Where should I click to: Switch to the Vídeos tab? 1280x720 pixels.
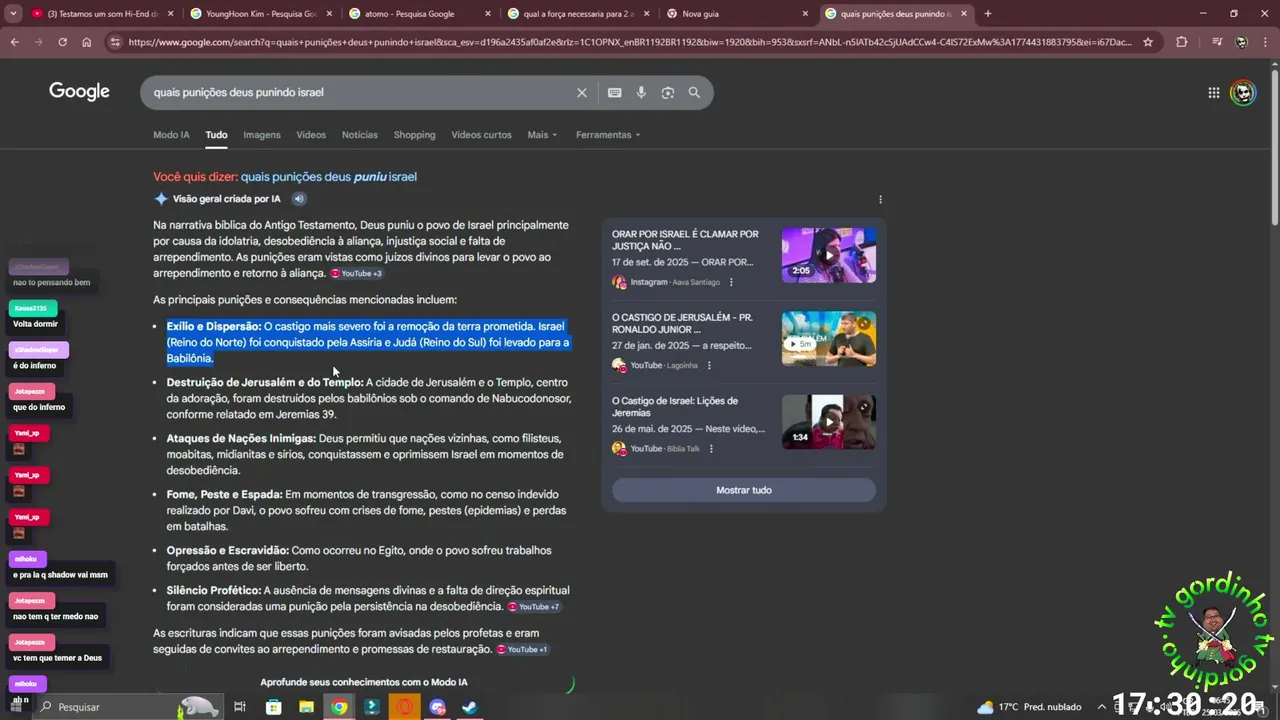(x=311, y=135)
